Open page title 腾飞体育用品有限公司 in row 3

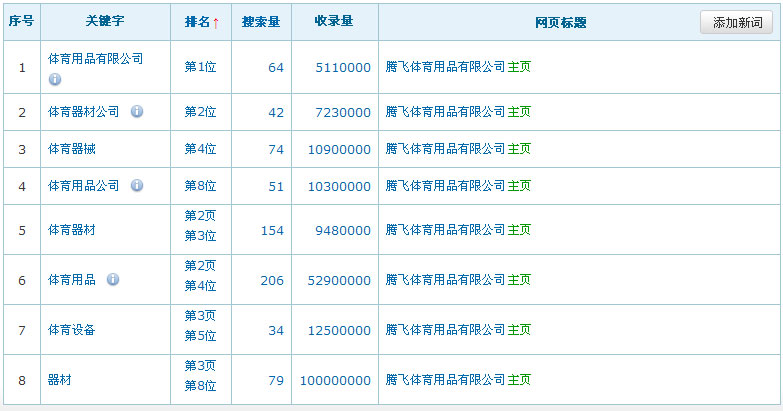pyautogui.click(x=446, y=148)
